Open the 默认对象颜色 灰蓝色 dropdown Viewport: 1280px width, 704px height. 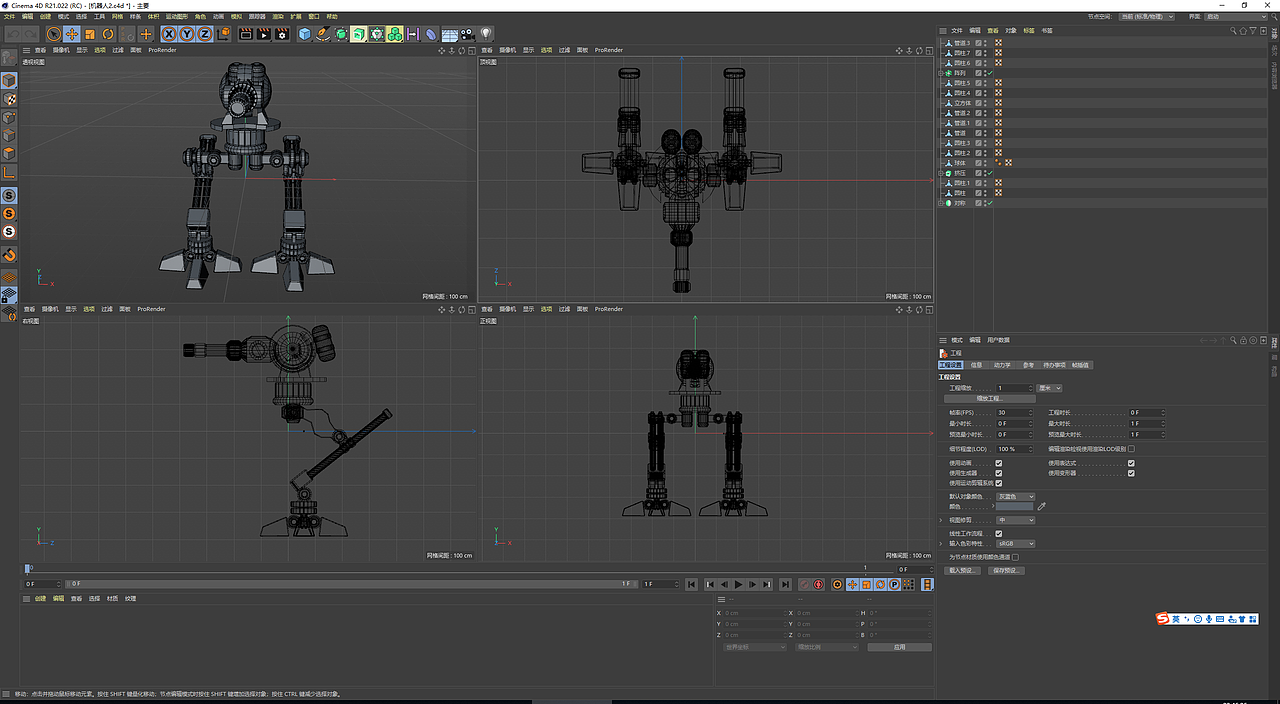click(1015, 496)
